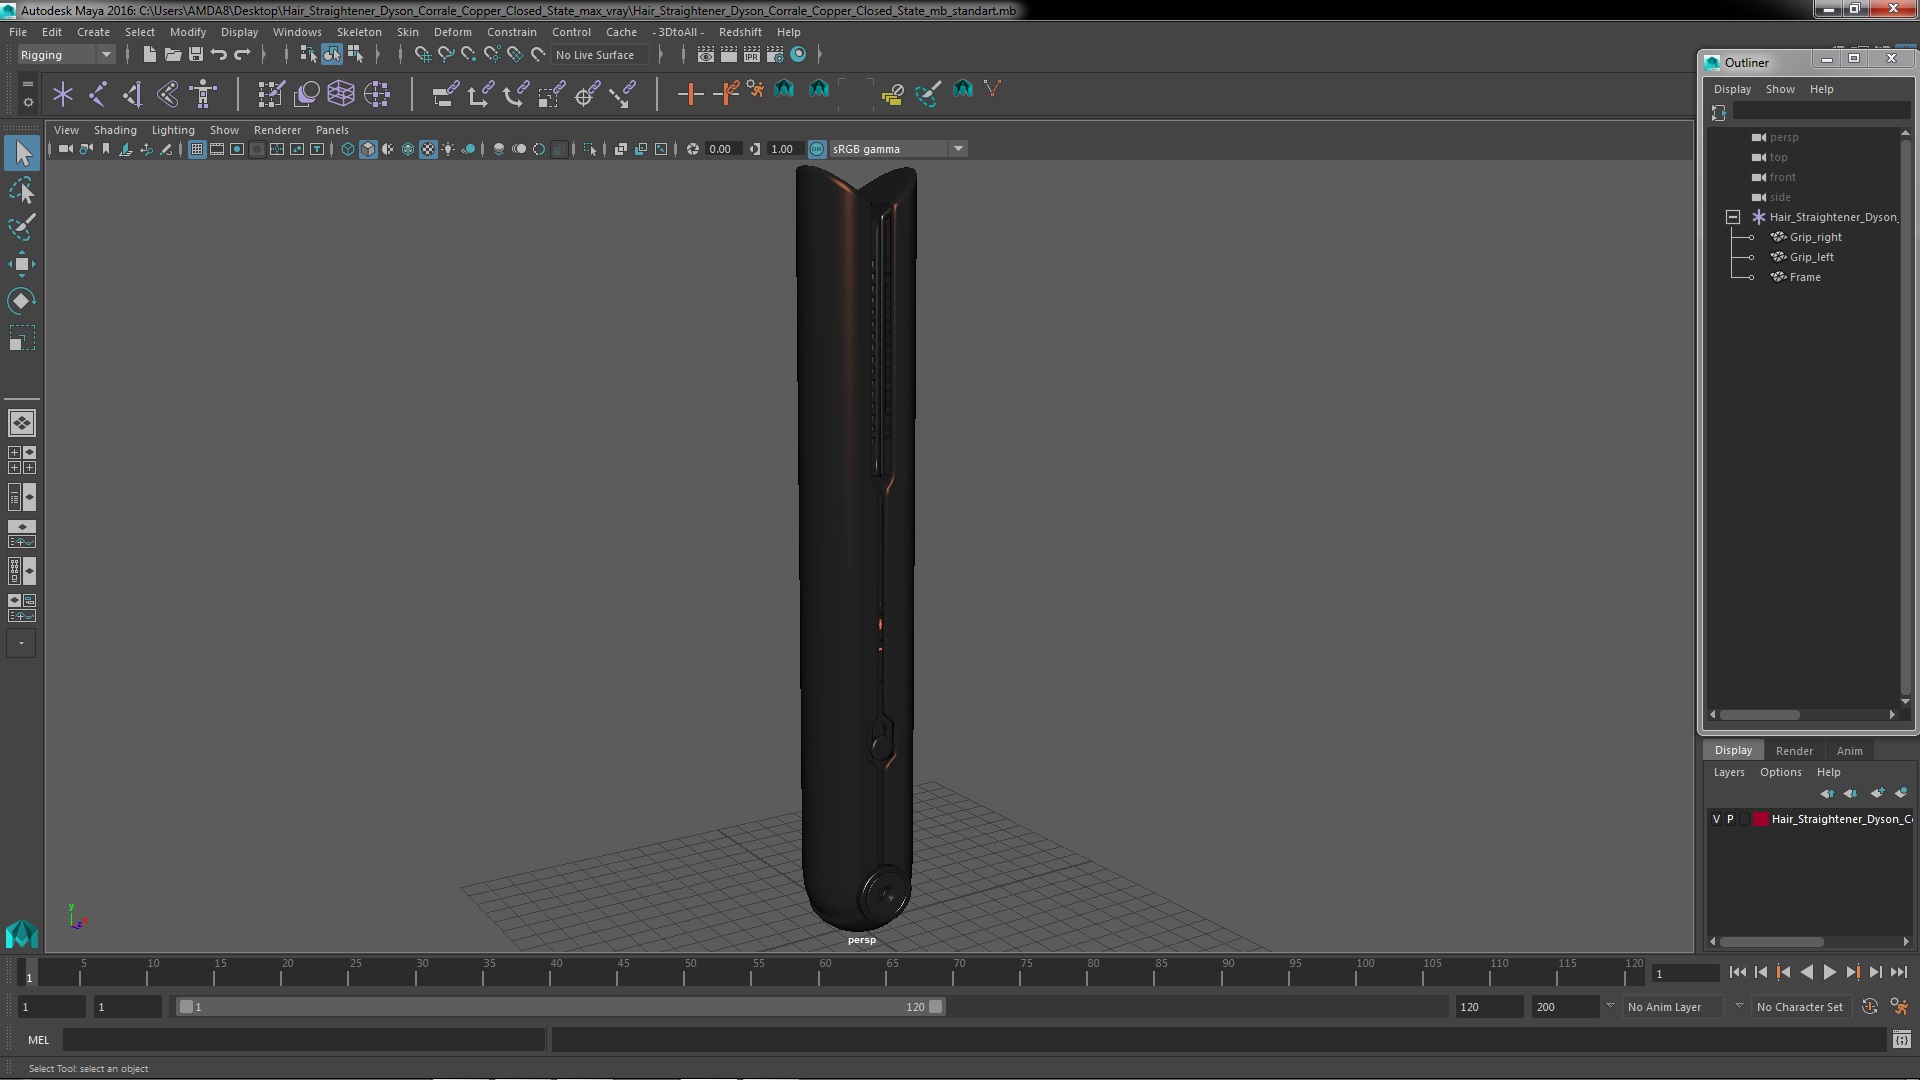Viewport: 1920px width, 1080px height.
Task: Toggle viewport grid display button
Action: tap(197, 149)
